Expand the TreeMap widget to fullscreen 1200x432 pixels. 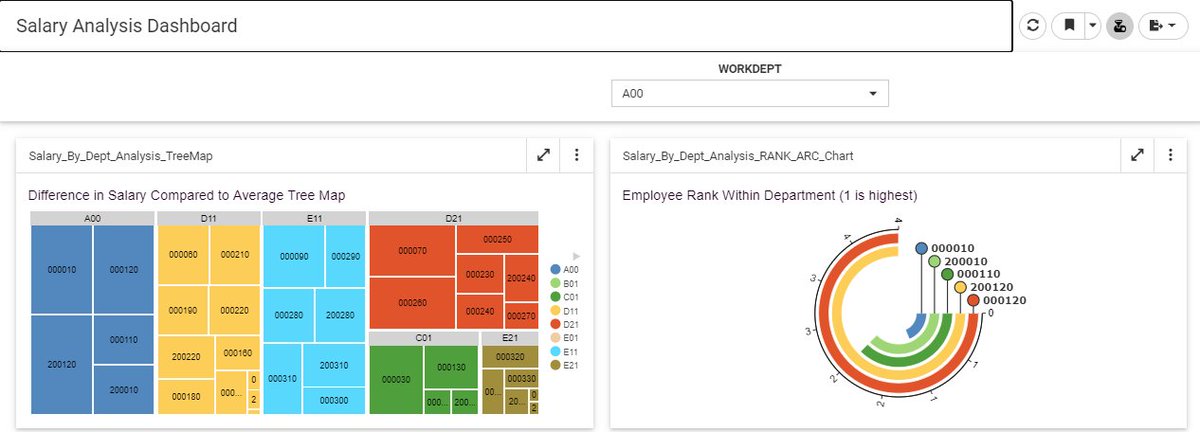tap(543, 155)
